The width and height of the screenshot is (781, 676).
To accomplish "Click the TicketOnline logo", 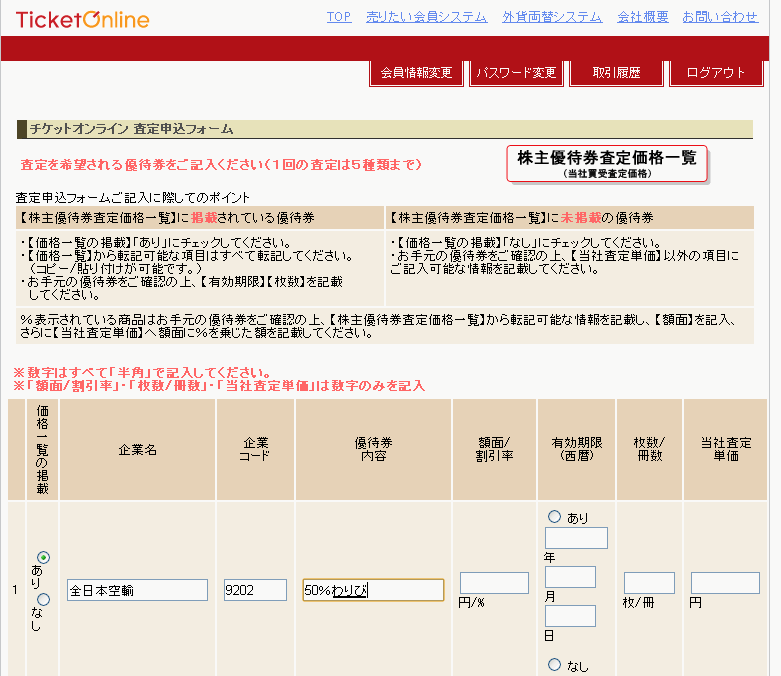I will (83, 20).
